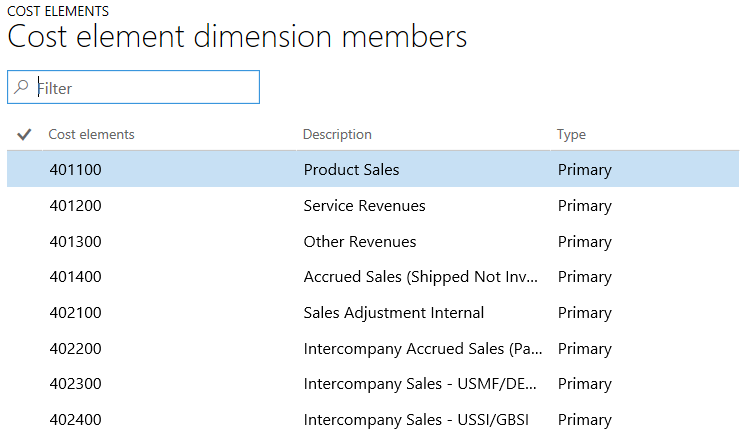Screen dimensions: 747x438
Task: Click Primary type in 401100 row
Action: coord(585,170)
